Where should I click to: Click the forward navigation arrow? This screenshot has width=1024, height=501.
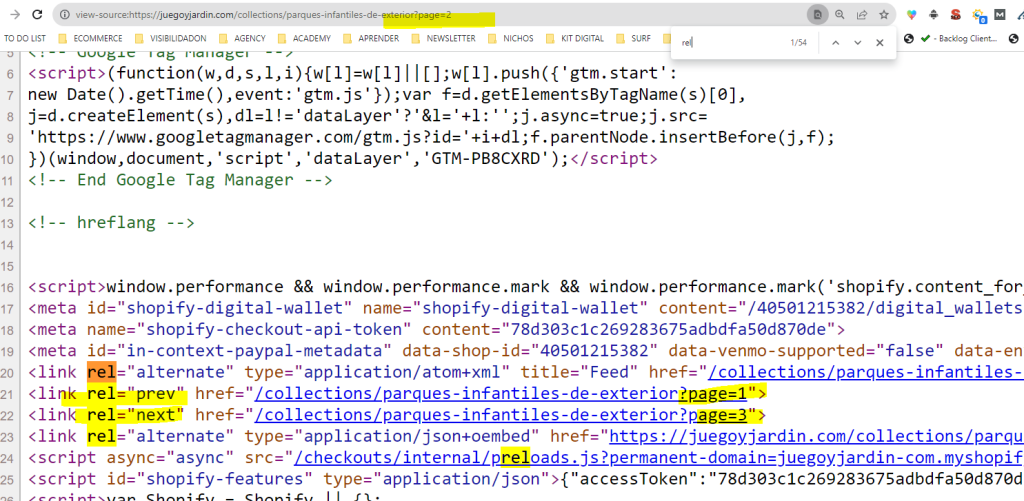[10, 15]
